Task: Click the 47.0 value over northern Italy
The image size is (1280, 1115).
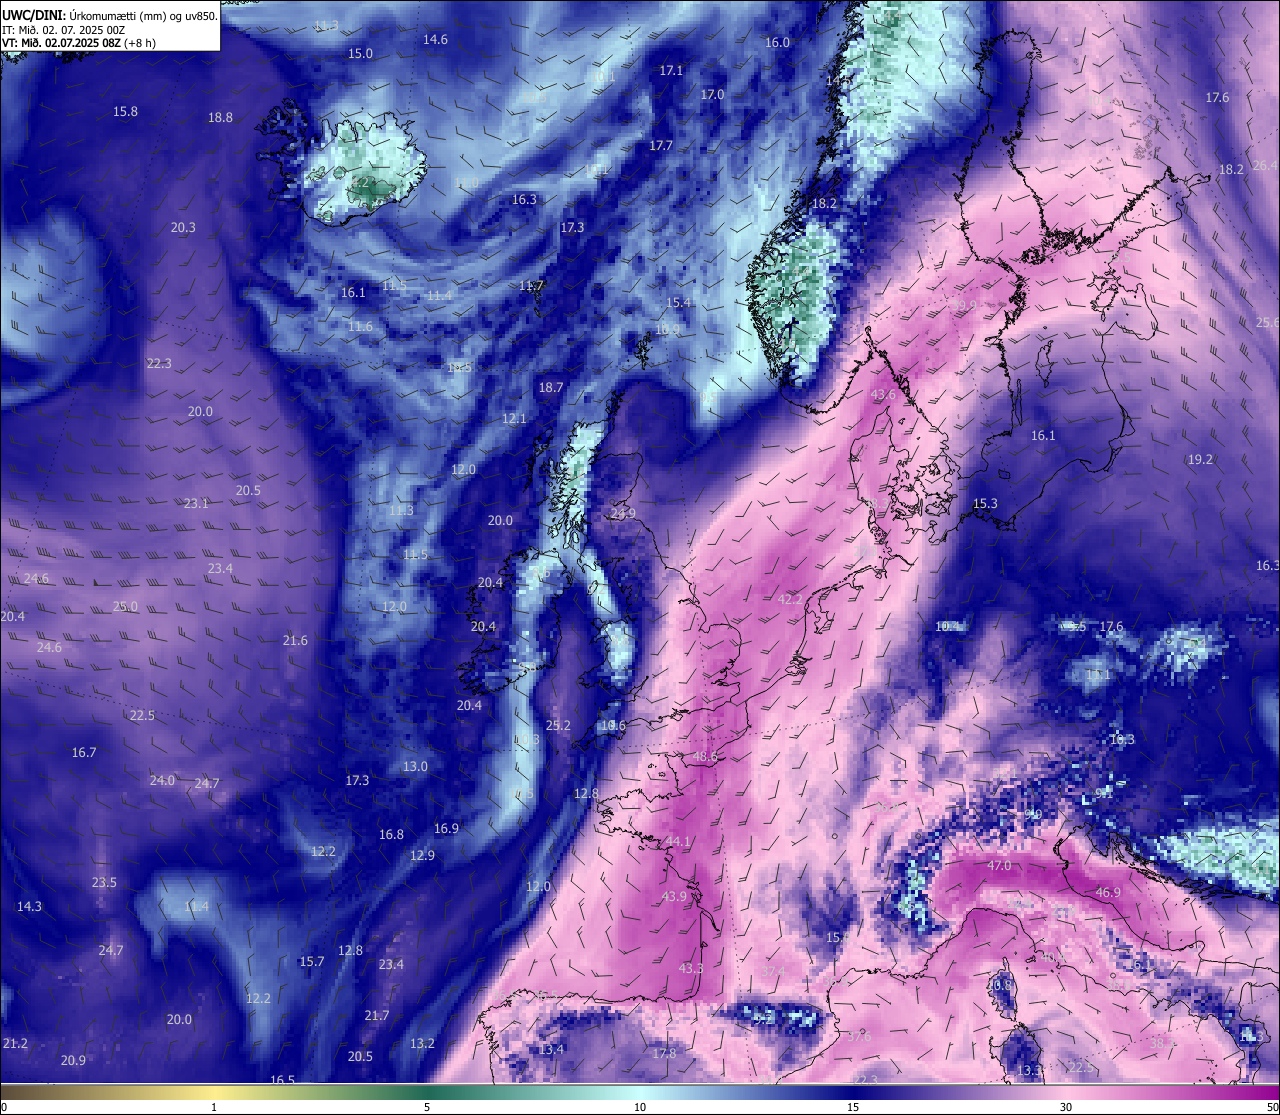Action: pyautogui.click(x=999, y=866)
